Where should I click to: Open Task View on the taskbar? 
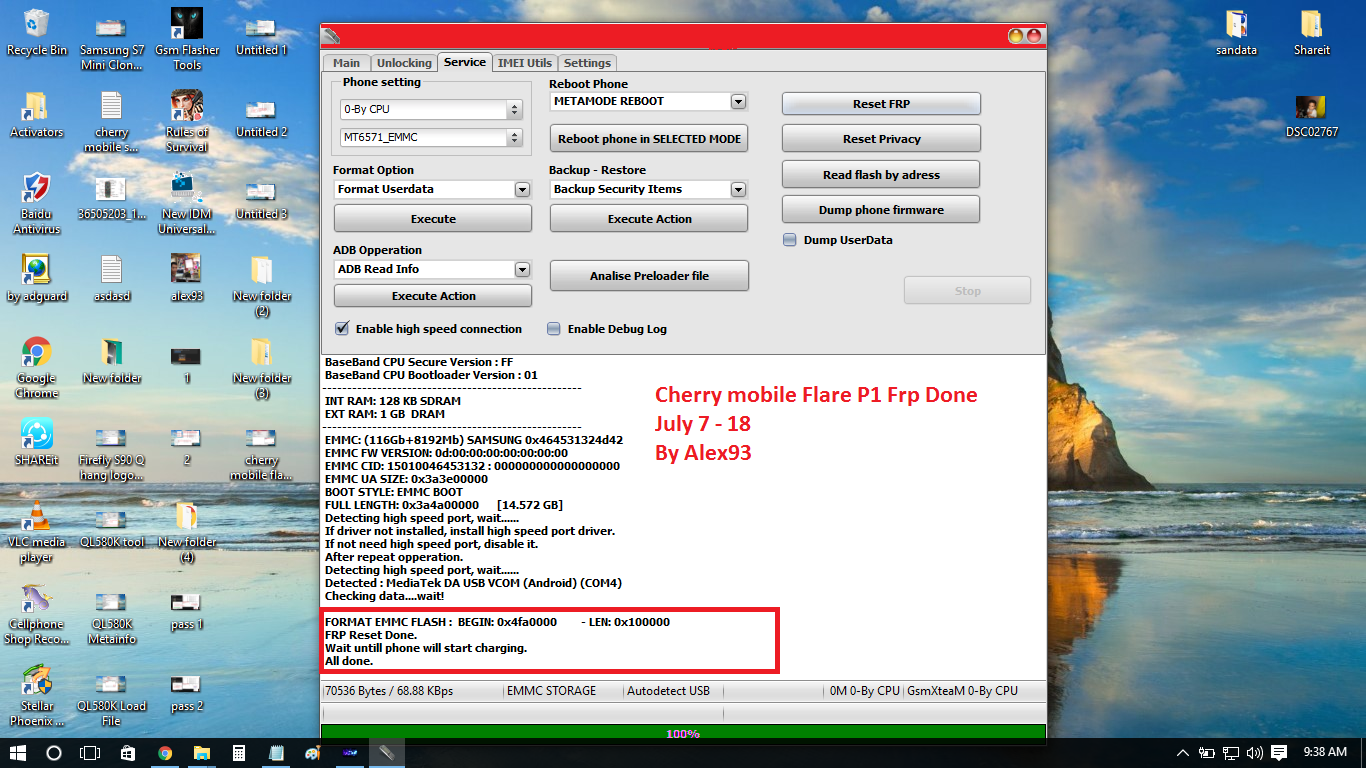tap(90, 753)
